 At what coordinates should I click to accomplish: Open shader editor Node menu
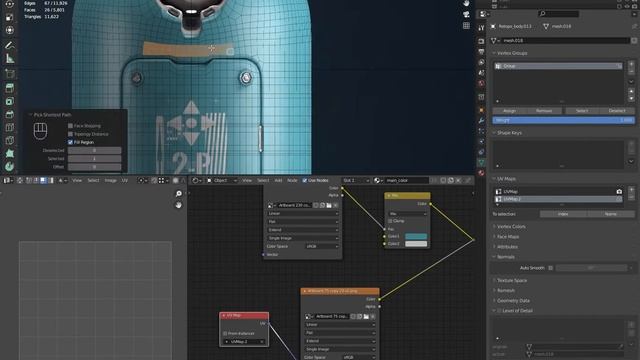(x=292, y=180)
